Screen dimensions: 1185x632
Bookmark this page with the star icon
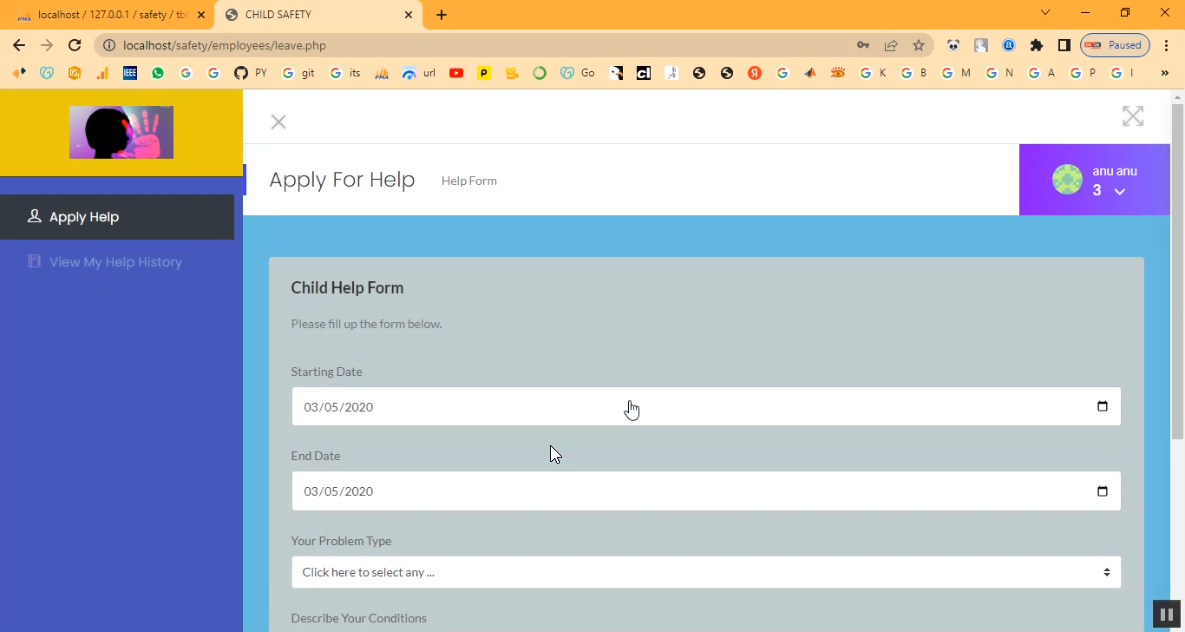point(918,45)
